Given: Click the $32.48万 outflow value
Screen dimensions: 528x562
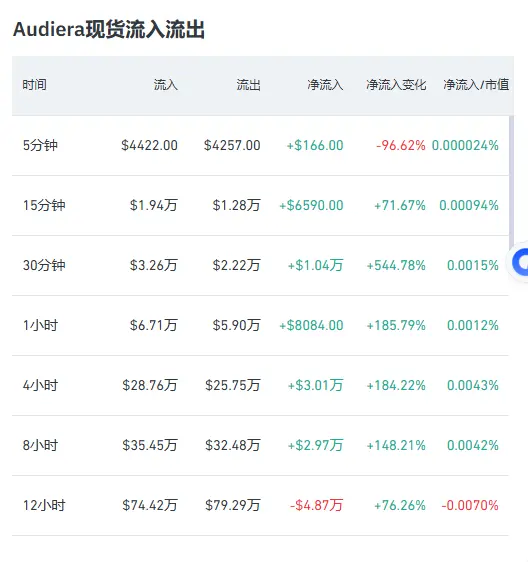Looking at the screenshot, I should (233, 445).
